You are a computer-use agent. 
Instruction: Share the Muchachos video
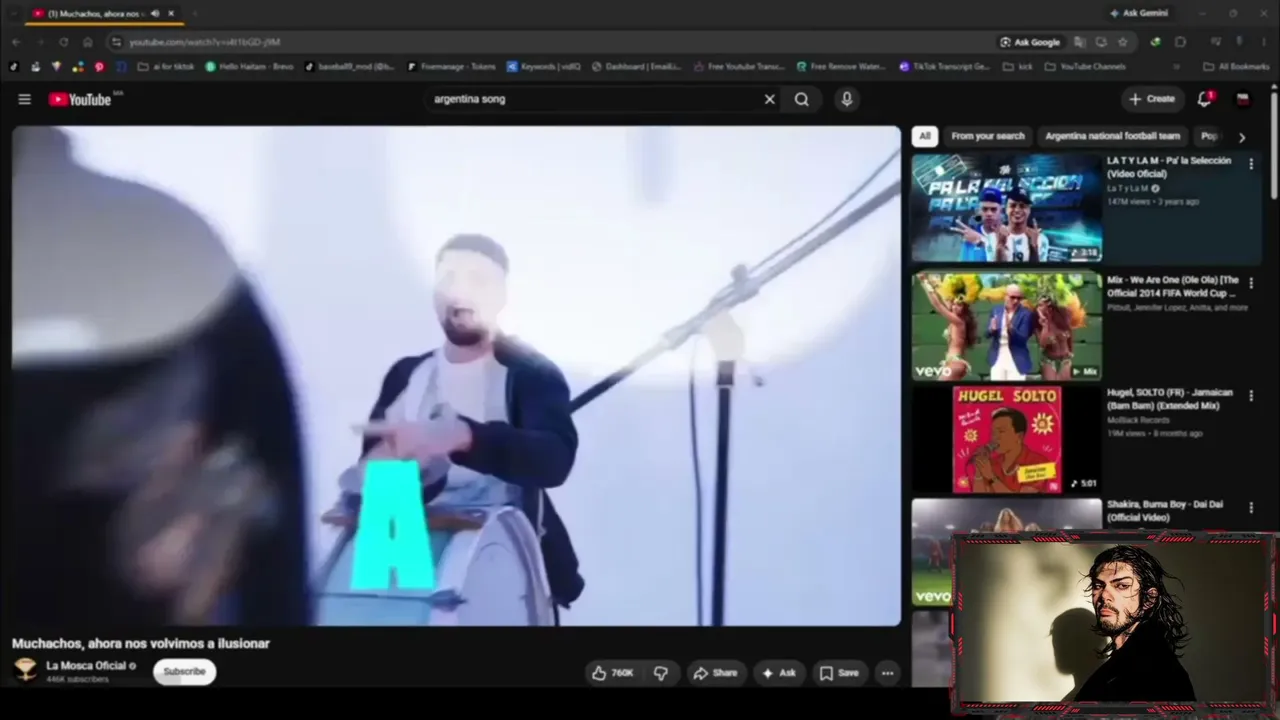[715, 673]
